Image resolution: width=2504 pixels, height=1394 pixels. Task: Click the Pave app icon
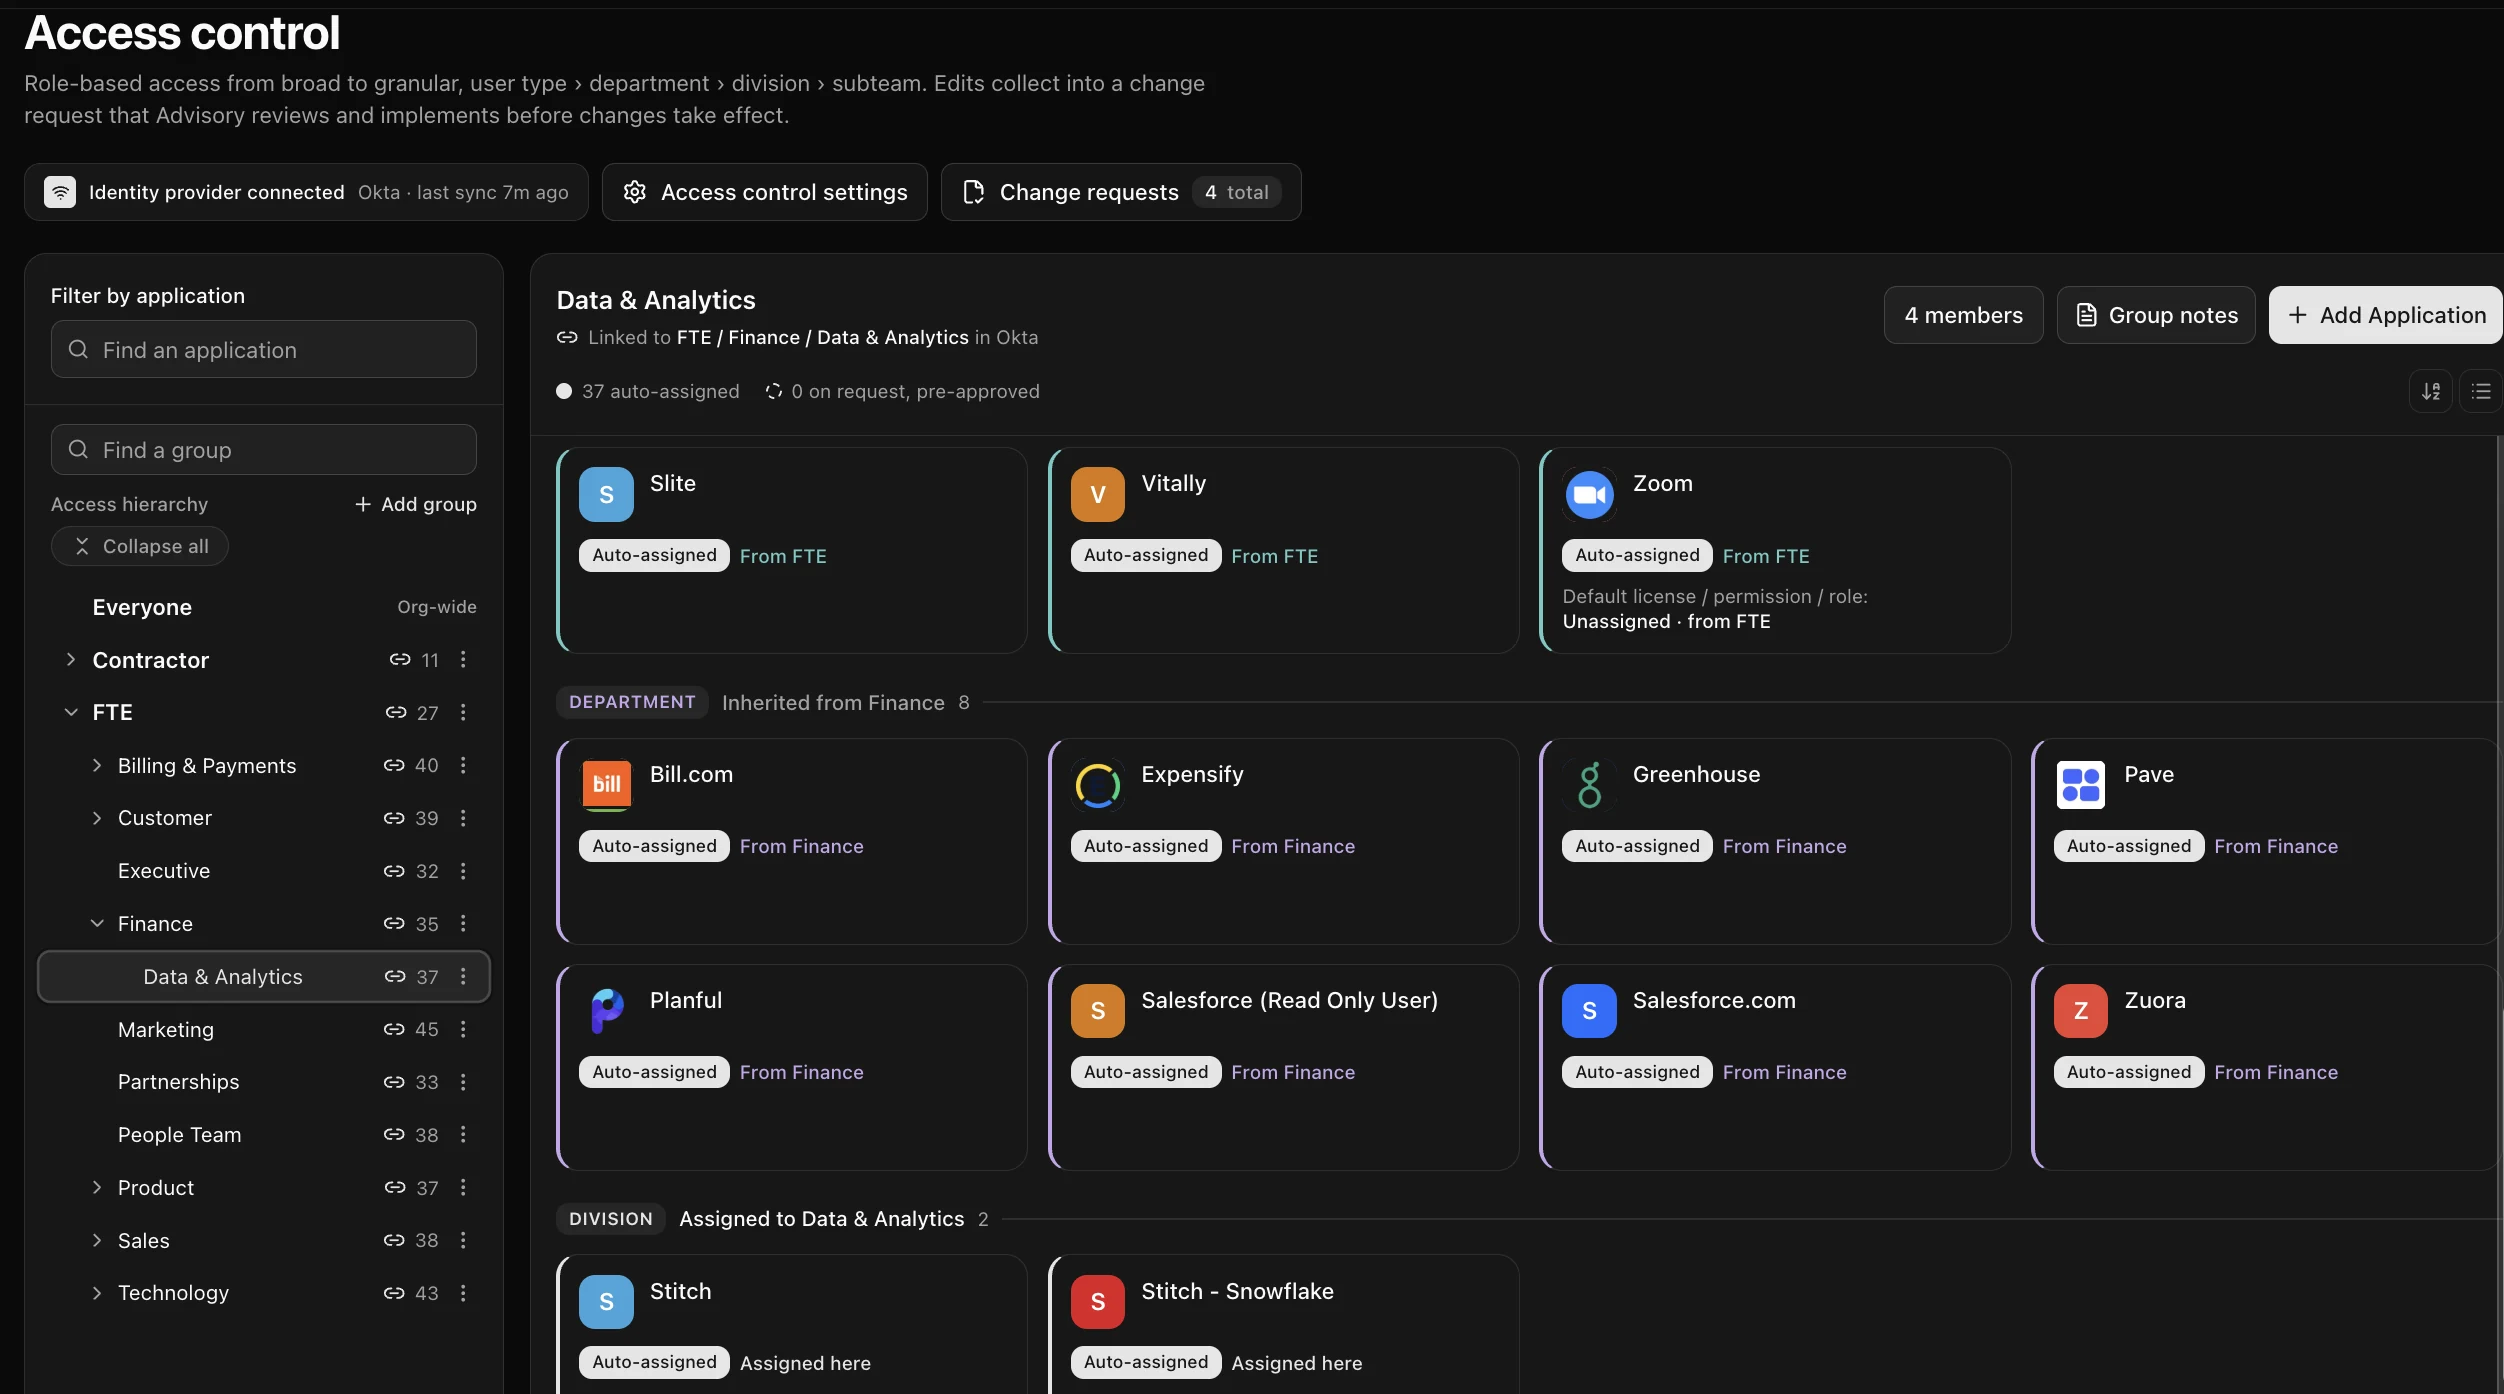pos(2080,784)
